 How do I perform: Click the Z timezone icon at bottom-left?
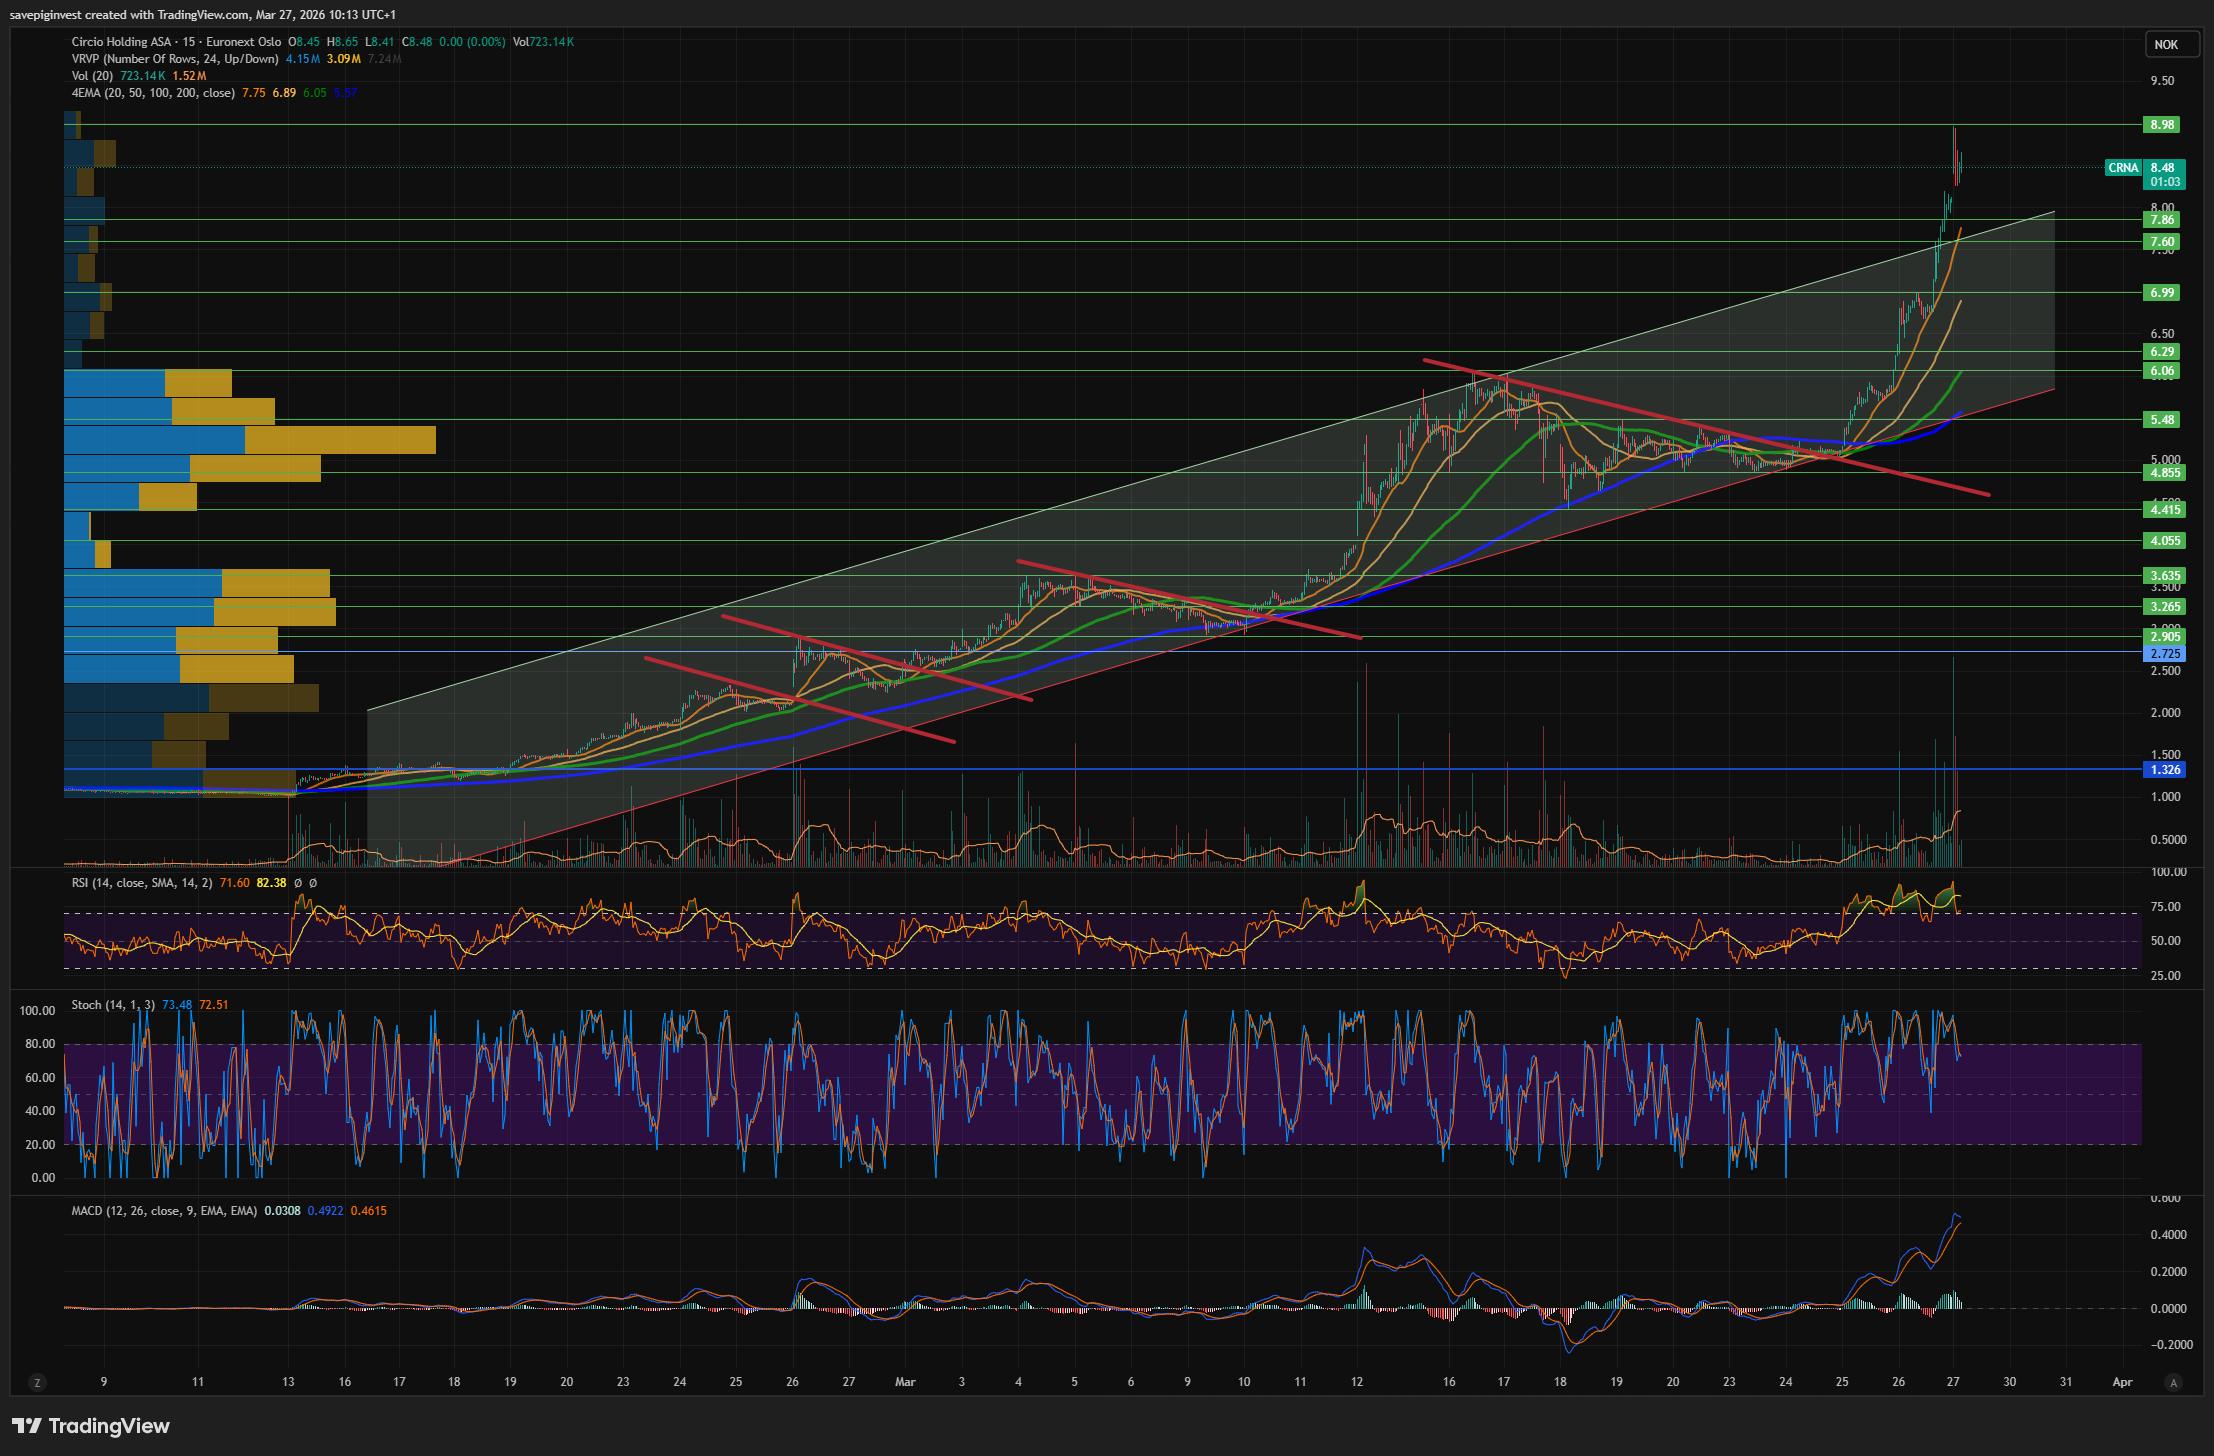[37, 1383]
